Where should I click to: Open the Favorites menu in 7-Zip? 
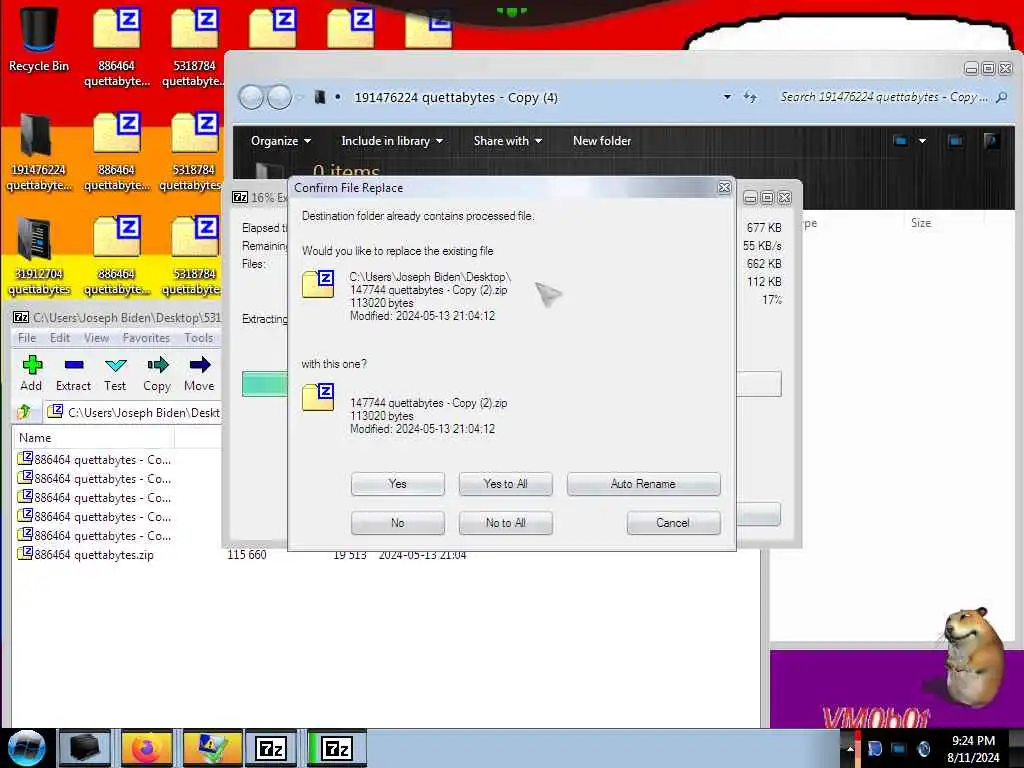click(x=146, y=338)
